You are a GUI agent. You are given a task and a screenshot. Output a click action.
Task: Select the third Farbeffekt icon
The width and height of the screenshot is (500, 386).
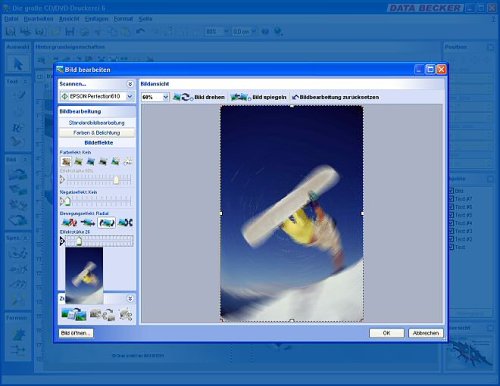pyautogui.click(x=91, y=162)
